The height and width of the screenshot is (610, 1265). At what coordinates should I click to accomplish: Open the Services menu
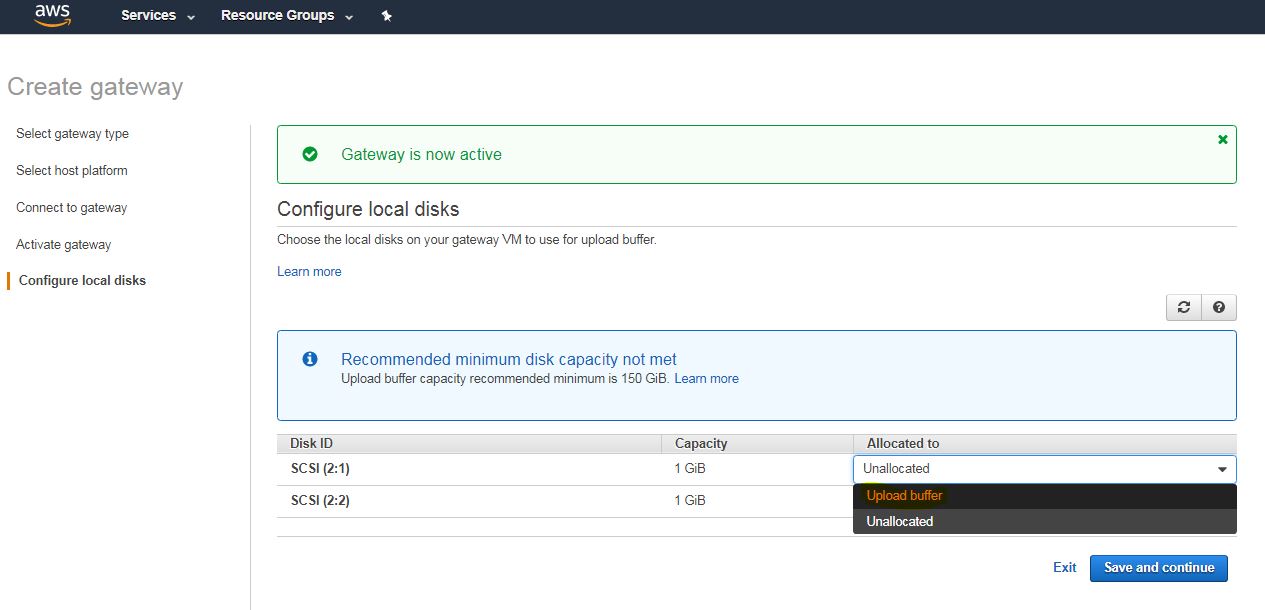click(158, 16)
